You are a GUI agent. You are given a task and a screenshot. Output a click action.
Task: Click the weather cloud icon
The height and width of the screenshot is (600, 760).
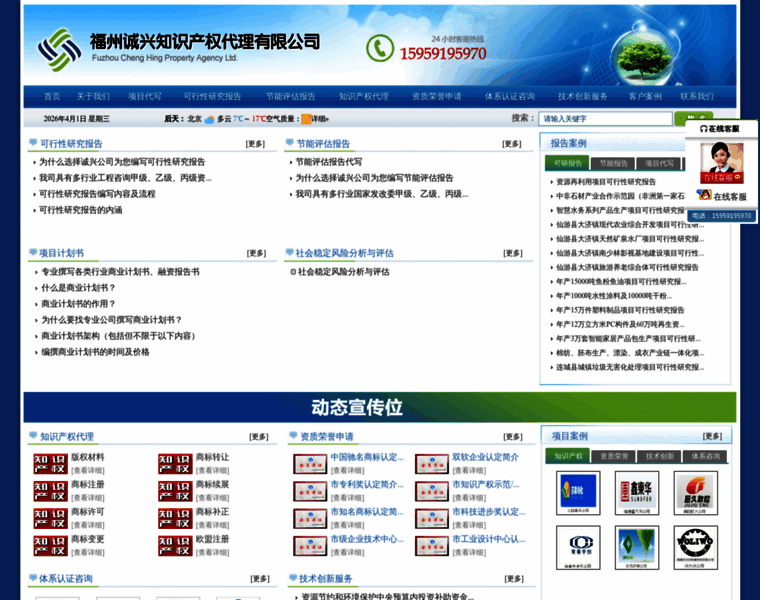(209, 118)
